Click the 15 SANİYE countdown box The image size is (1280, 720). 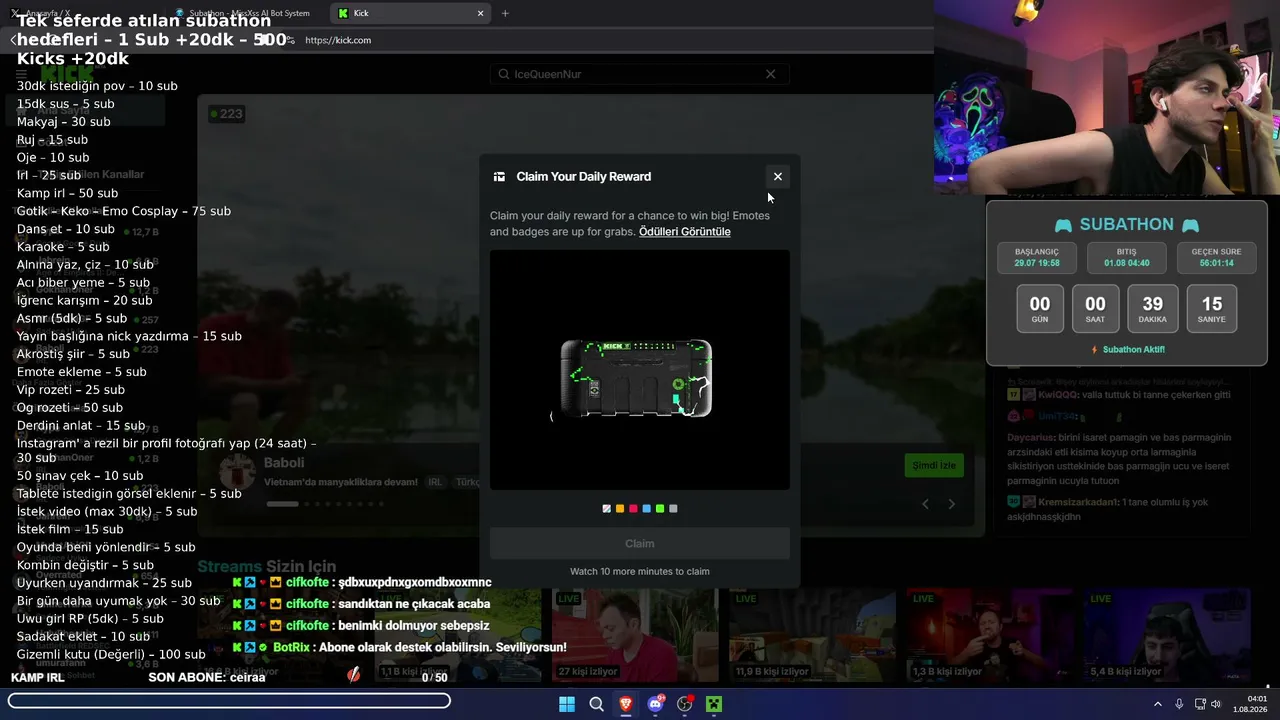pos(1212,309)
